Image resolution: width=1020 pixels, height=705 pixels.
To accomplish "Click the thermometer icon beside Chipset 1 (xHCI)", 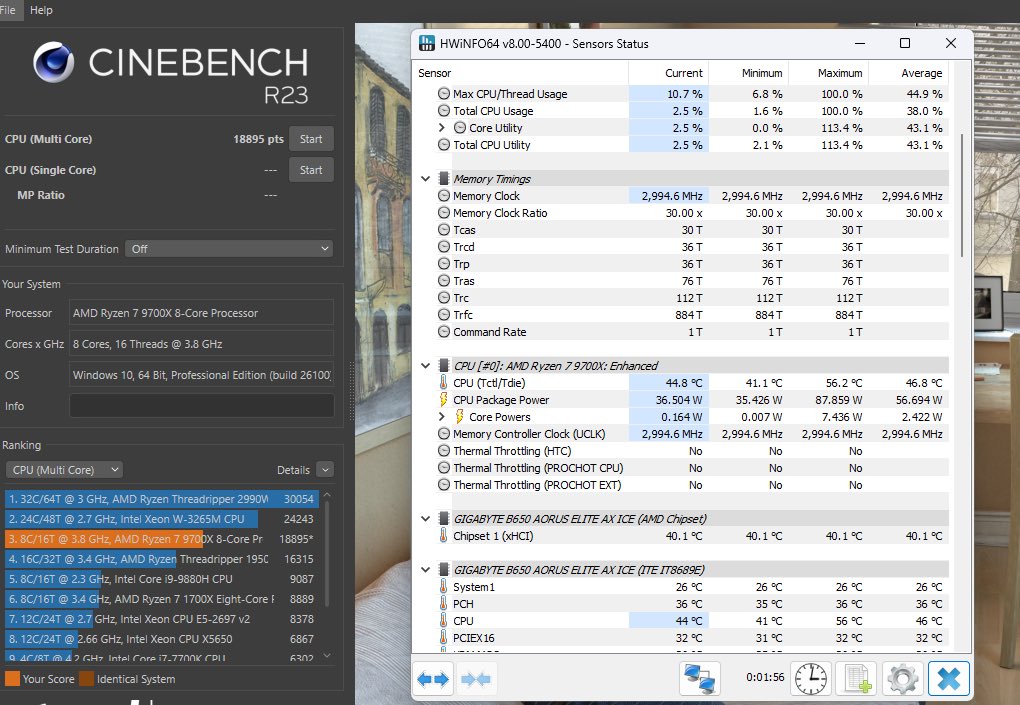I will pos(444,536).
